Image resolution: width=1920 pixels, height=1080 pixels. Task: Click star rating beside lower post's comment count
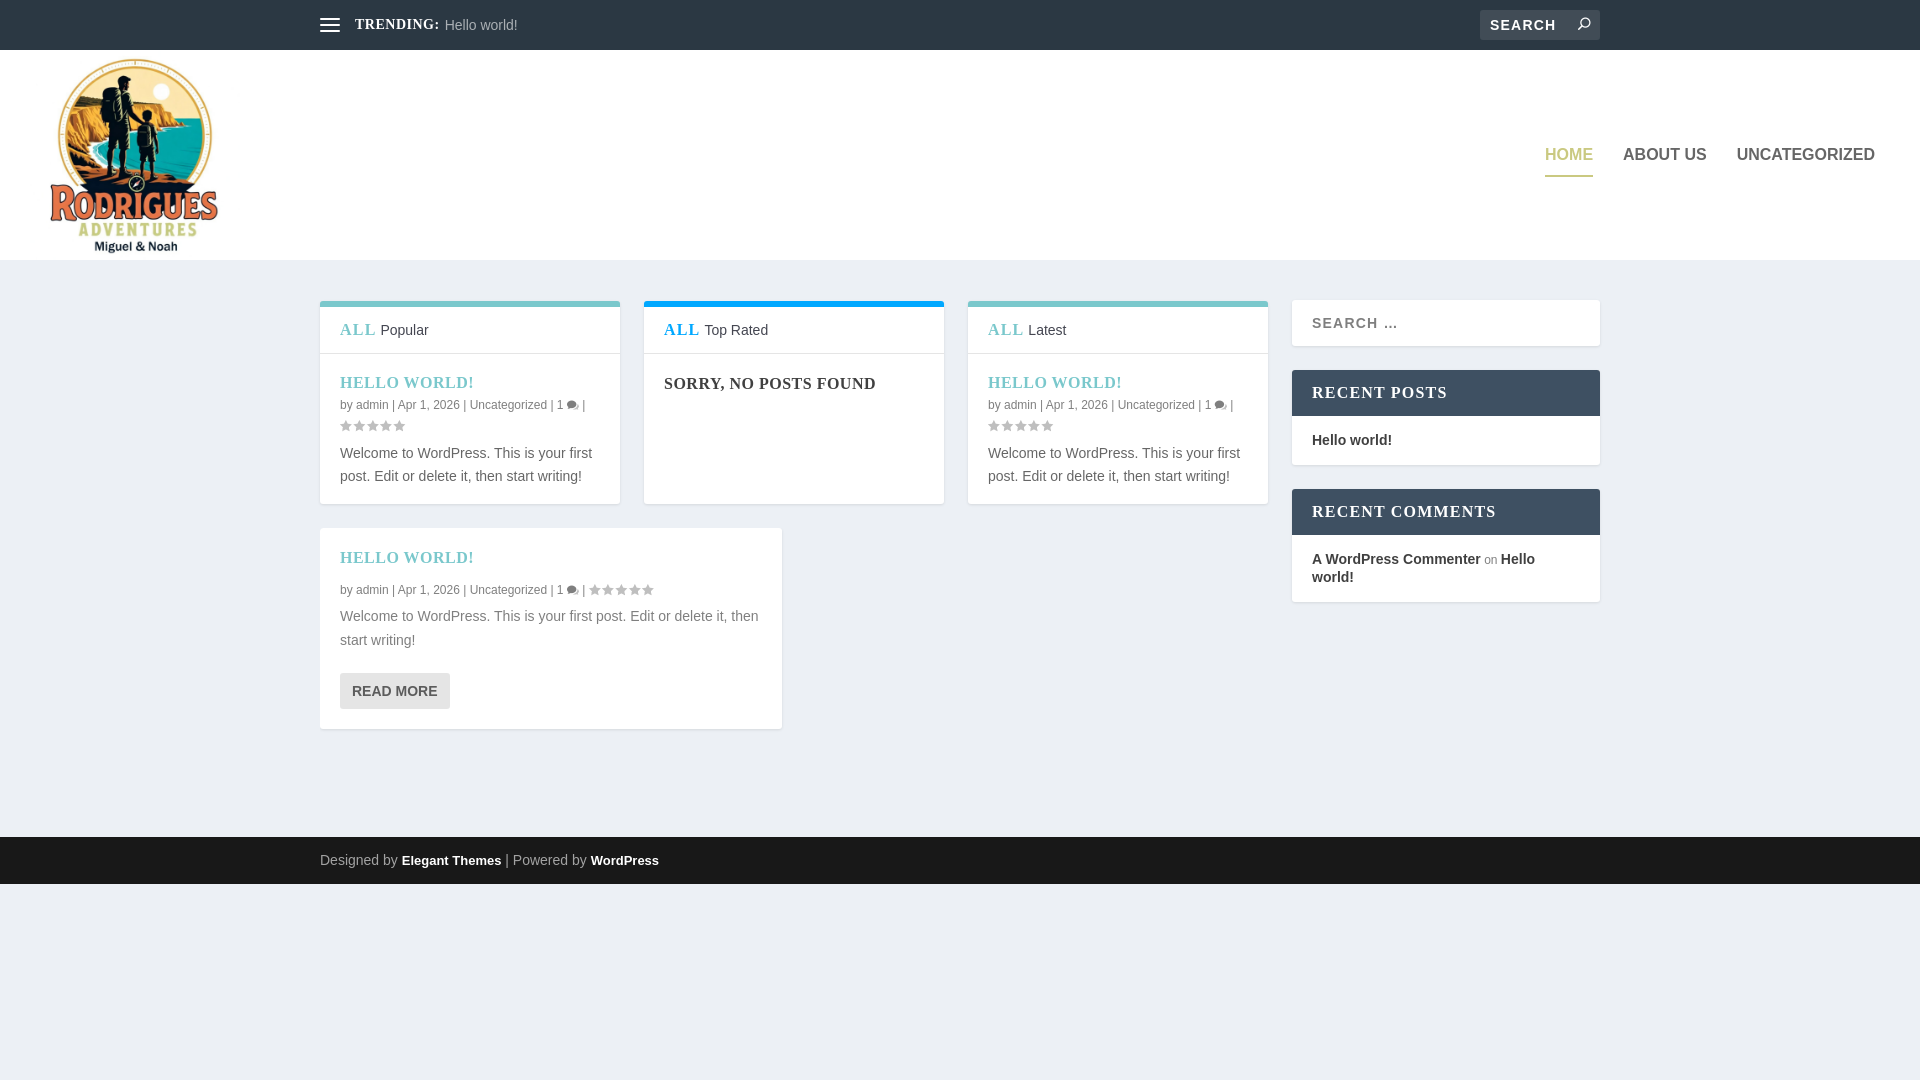pyautogui.click(x=621, y=590)
